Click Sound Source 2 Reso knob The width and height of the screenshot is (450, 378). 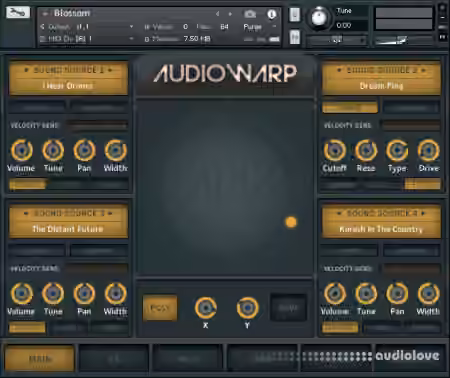(366, 150)
